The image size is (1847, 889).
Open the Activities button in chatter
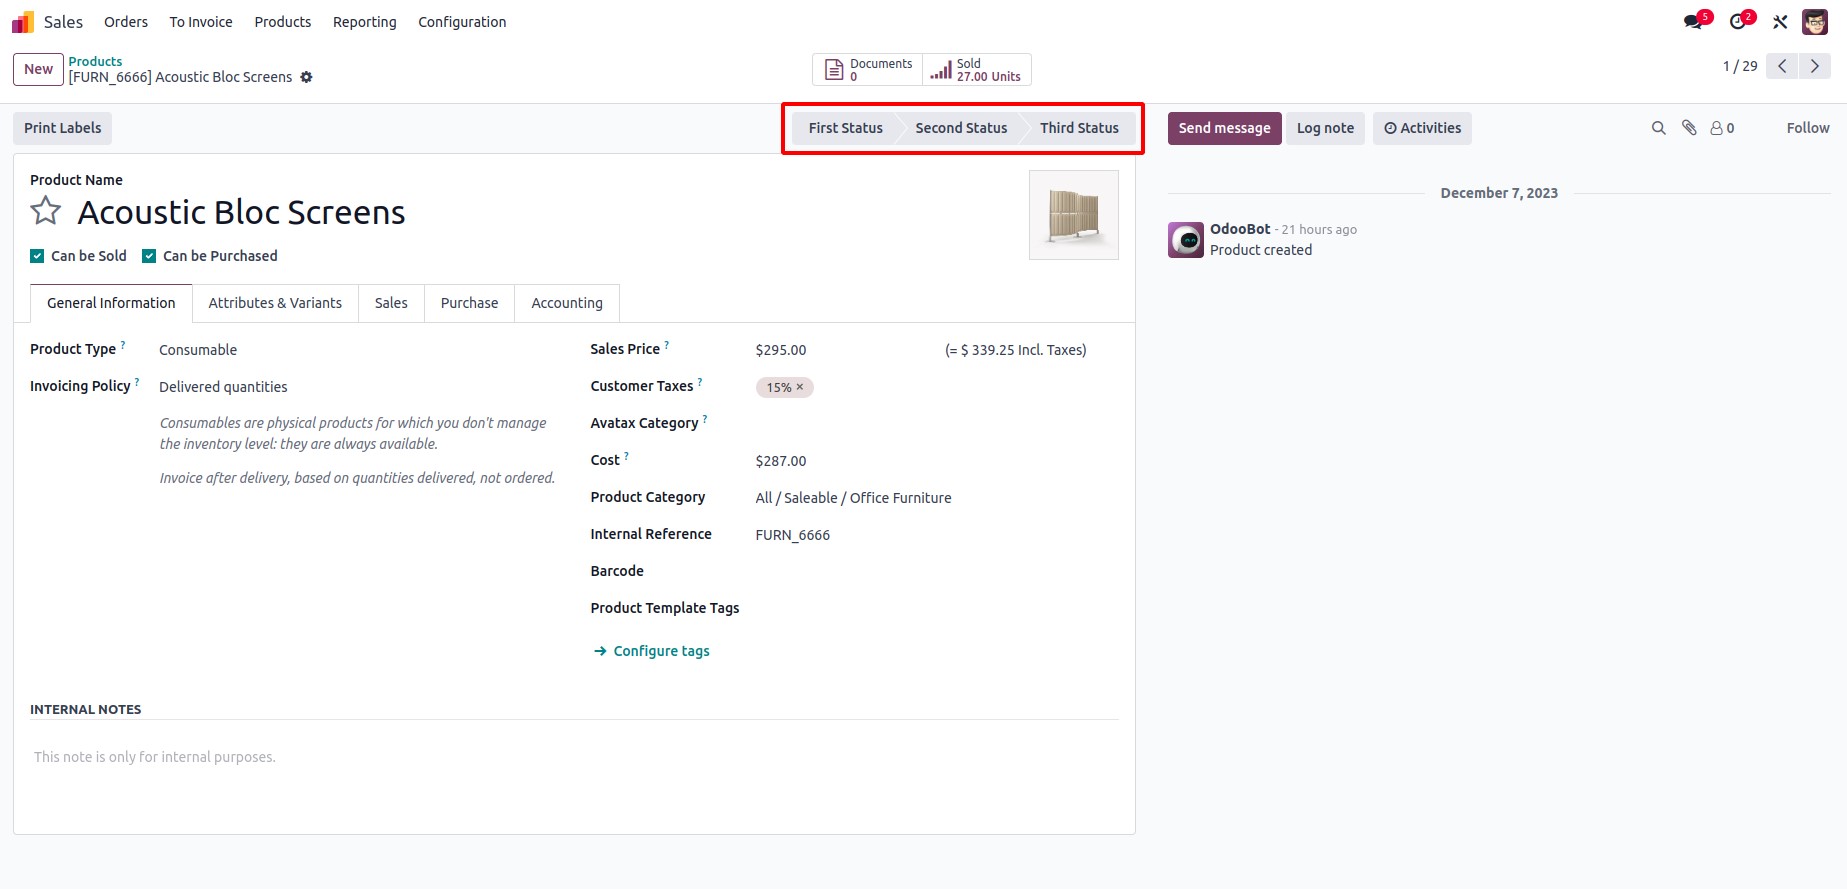pos(1422,128)
